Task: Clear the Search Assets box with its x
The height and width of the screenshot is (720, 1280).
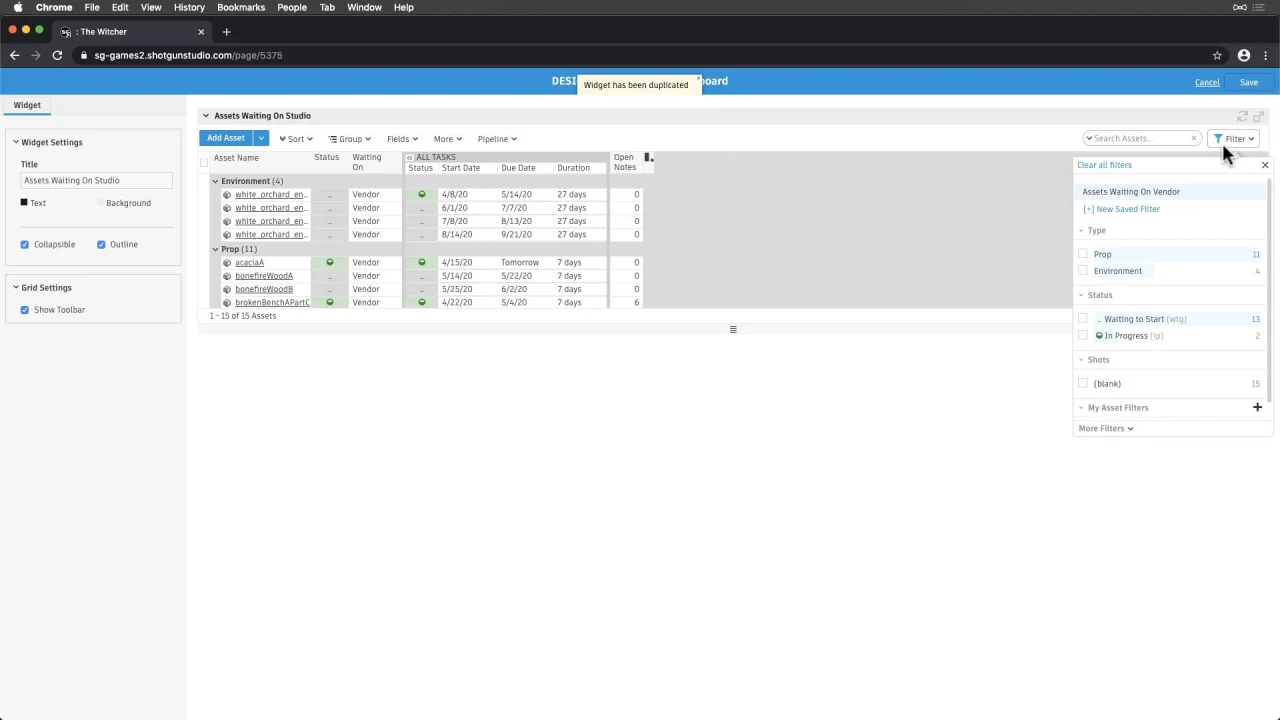Action: [x=1193, y=139]
